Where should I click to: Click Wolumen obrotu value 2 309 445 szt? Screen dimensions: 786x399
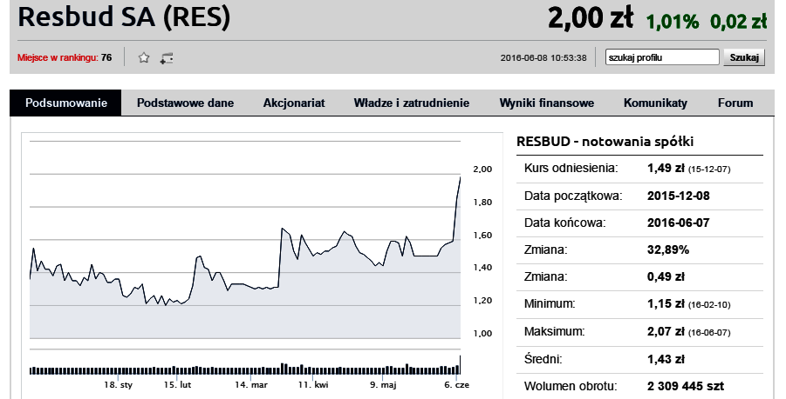point(686,386)
